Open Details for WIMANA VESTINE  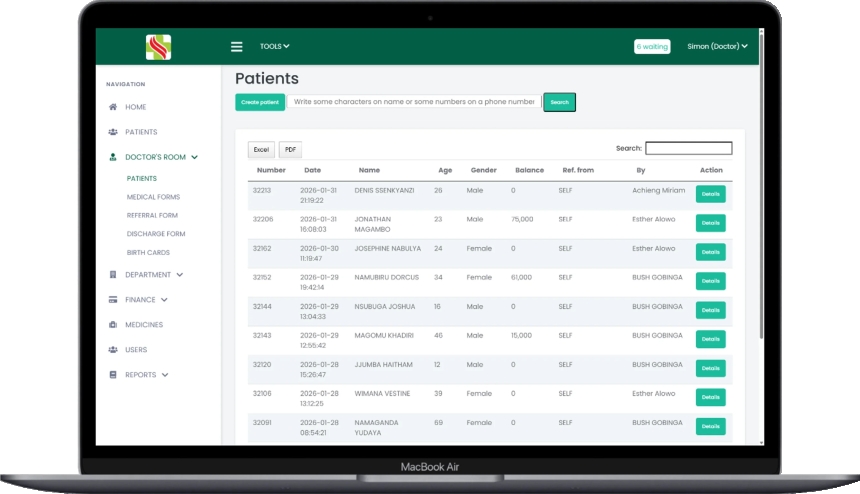pos(710,398)
